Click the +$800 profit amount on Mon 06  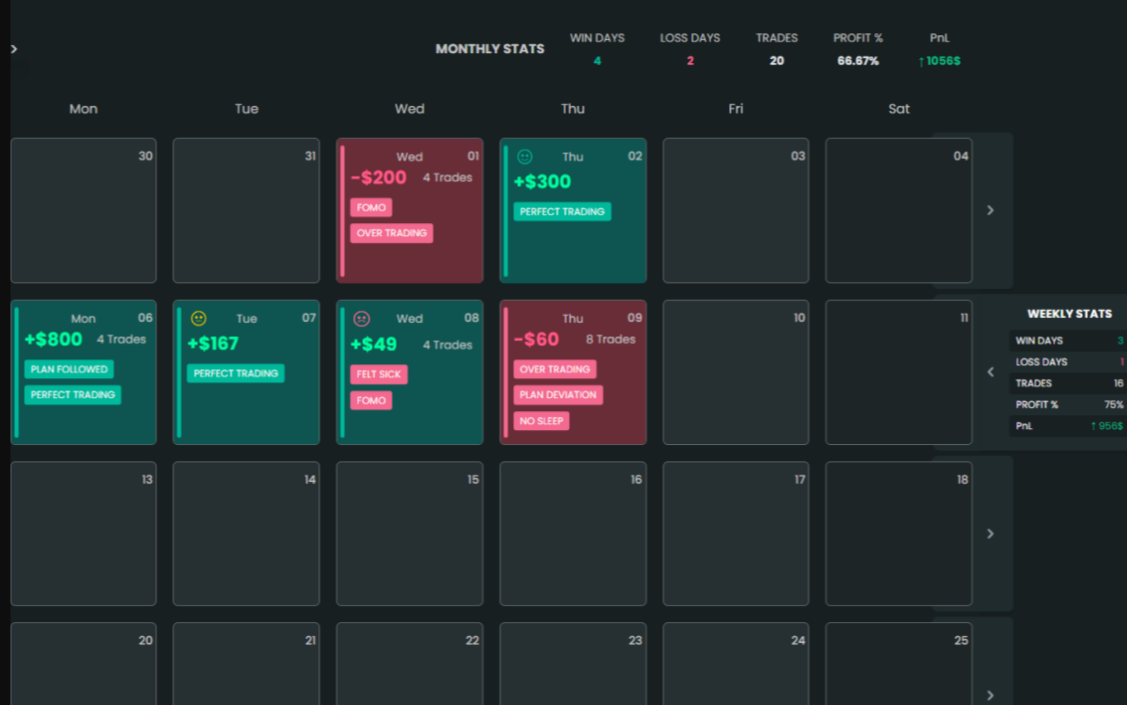(x=53, y=339)
